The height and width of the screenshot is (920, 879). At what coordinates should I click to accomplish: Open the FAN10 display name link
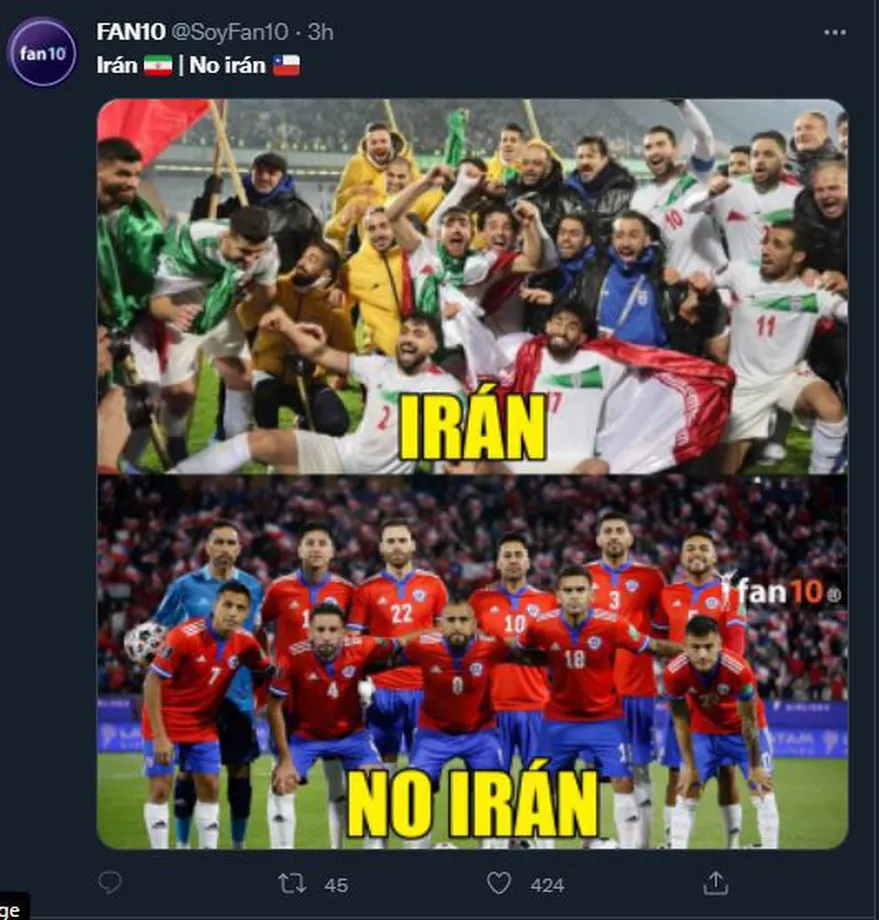[x=130, y=32]
